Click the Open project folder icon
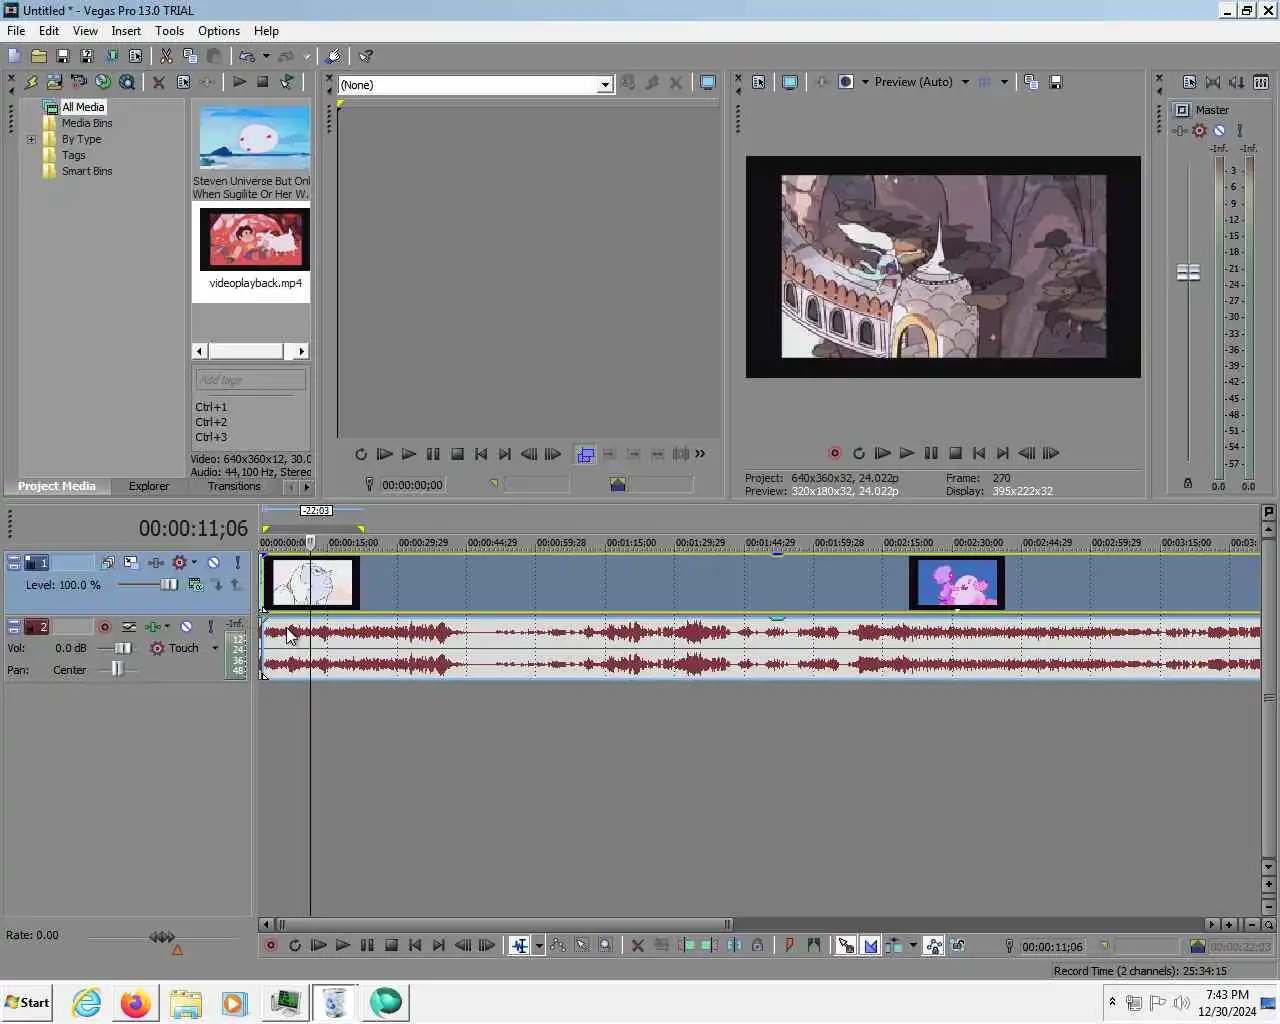Image resolution: width=1280 pixels, height=1024 pixels. (38, 57)
